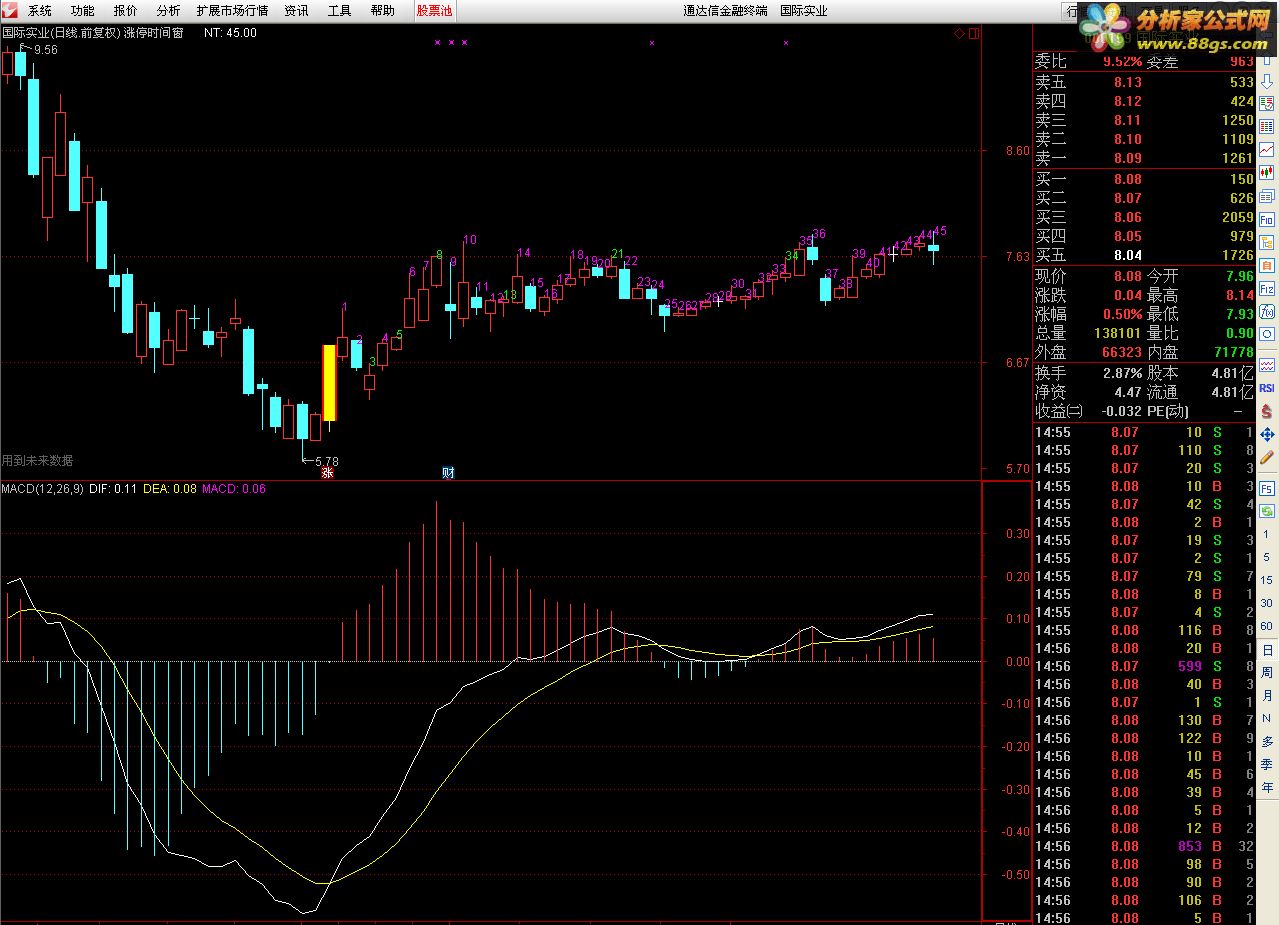Click the 买一 price 8.08
This screenshot has height=925, width=1279.
click(x=1127, y=180)
